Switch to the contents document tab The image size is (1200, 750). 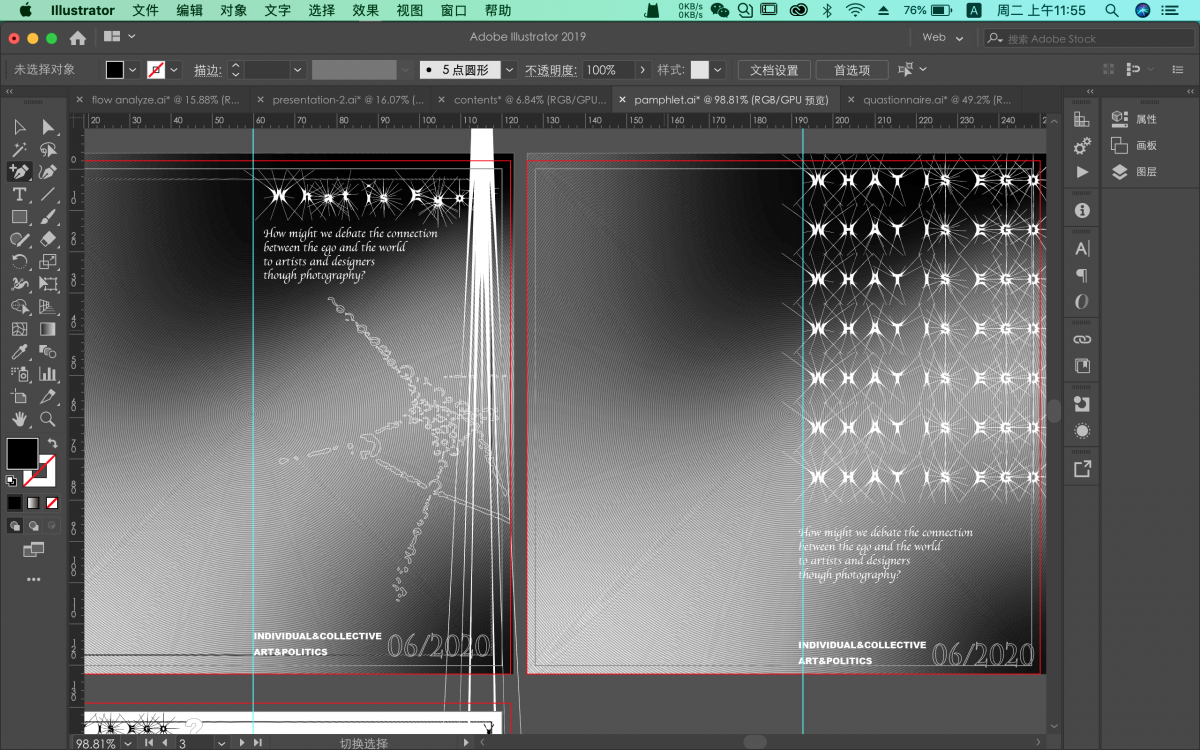coord(530,100)
